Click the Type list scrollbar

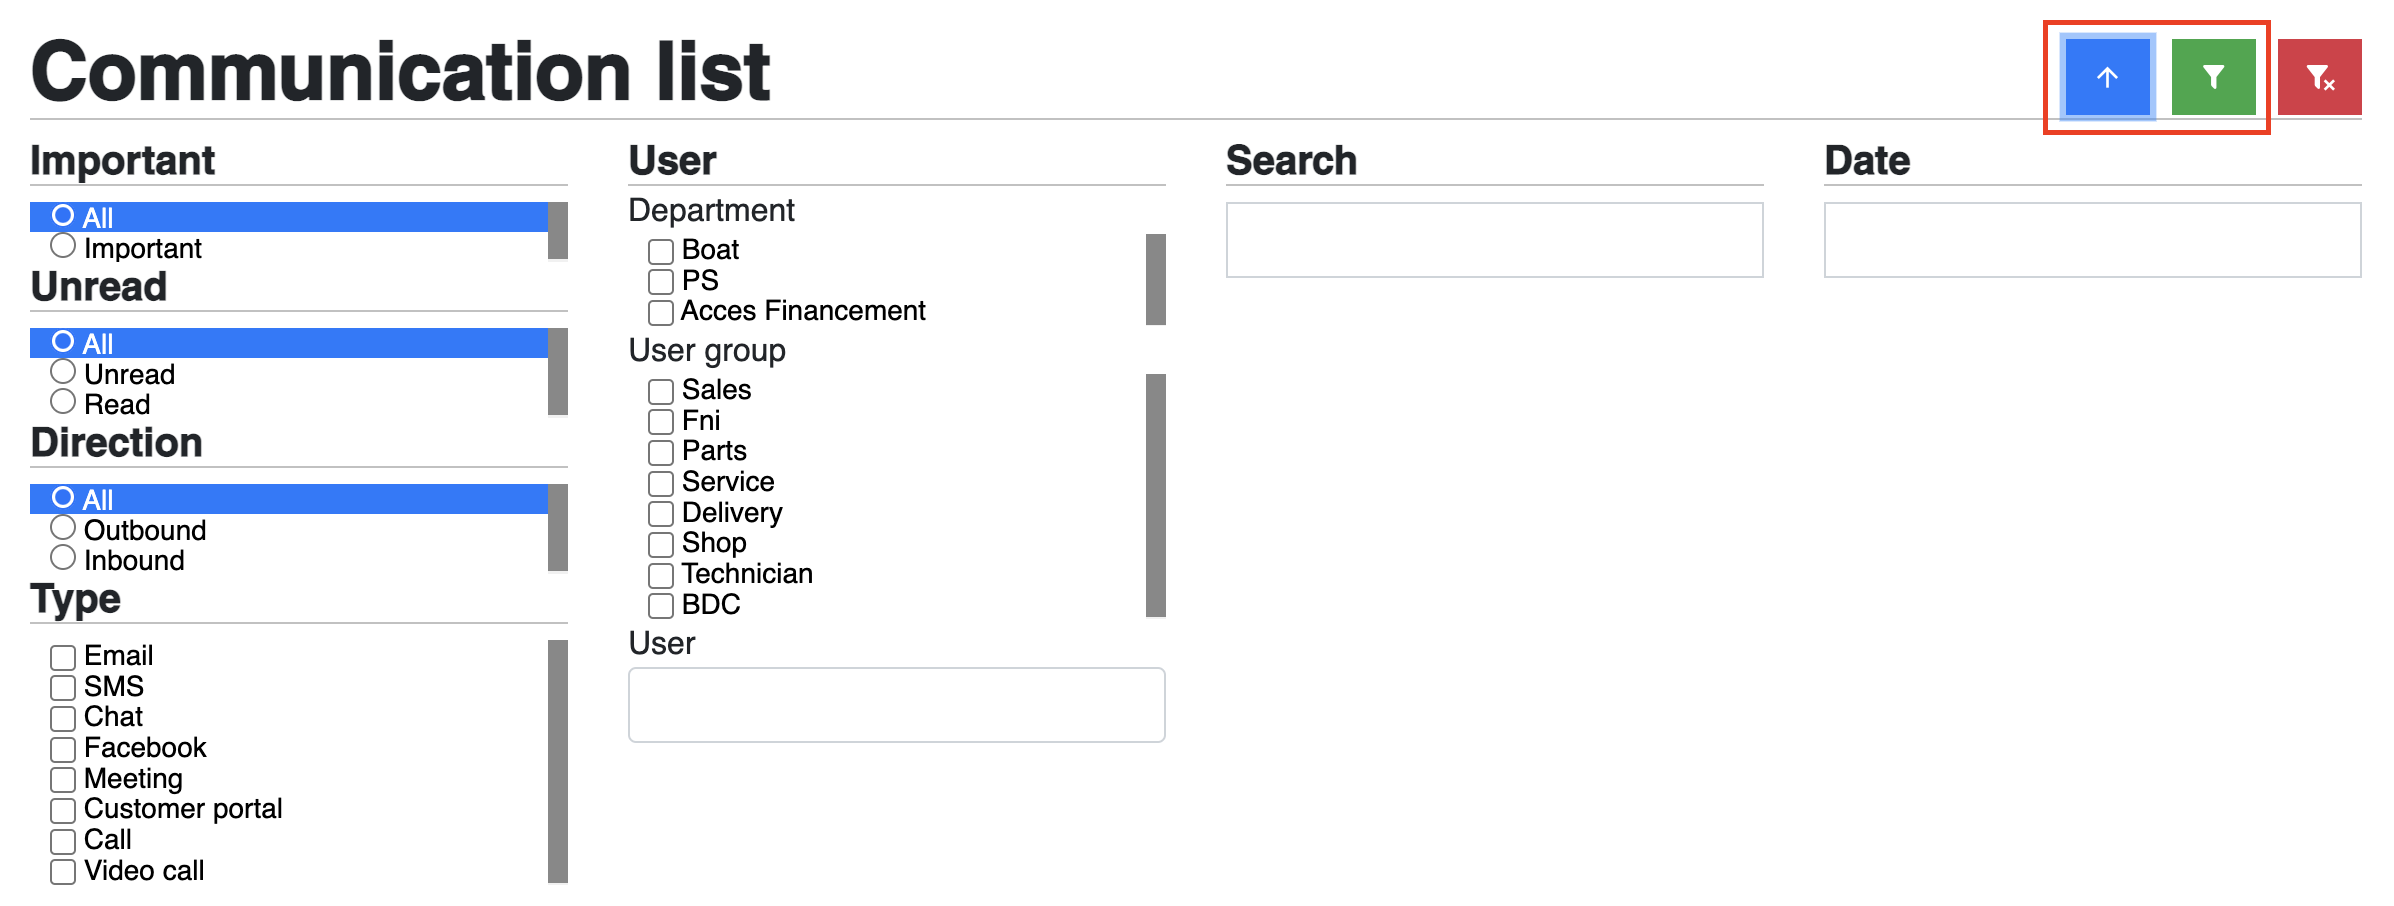(x=558, y=761)
